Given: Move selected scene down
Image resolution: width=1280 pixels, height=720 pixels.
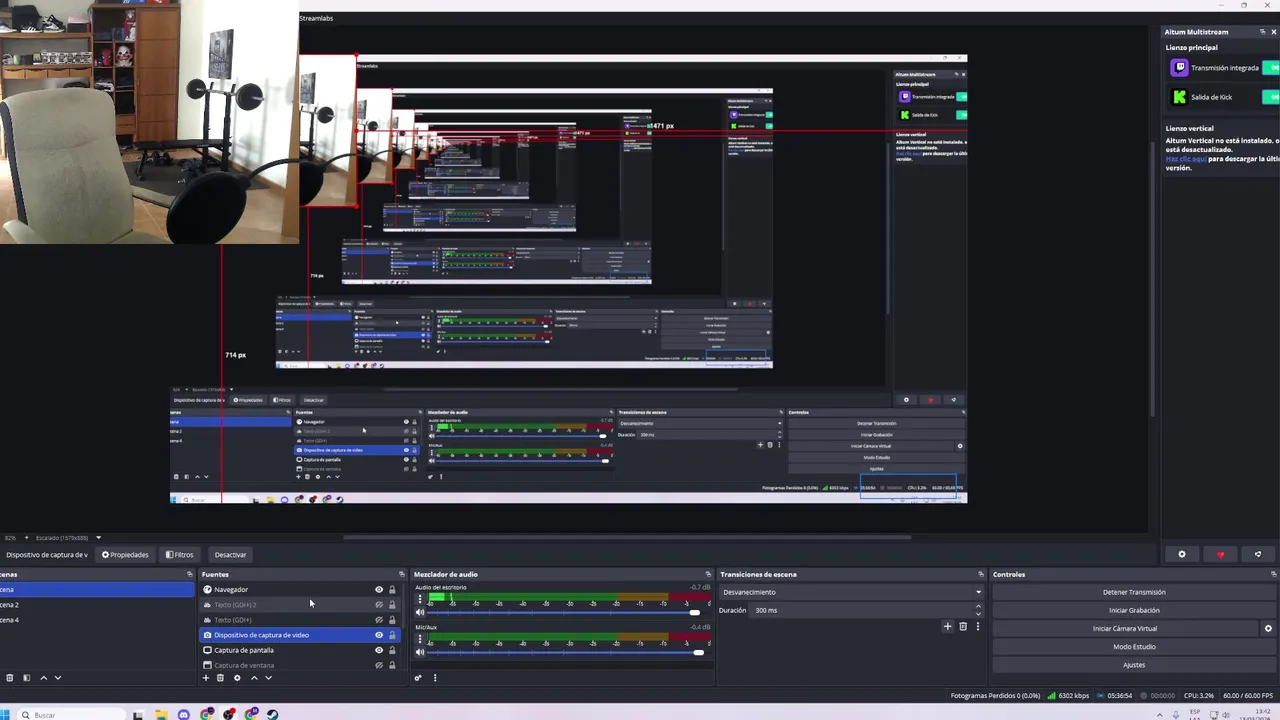Looking at the screenshot, I should [57, 678].
